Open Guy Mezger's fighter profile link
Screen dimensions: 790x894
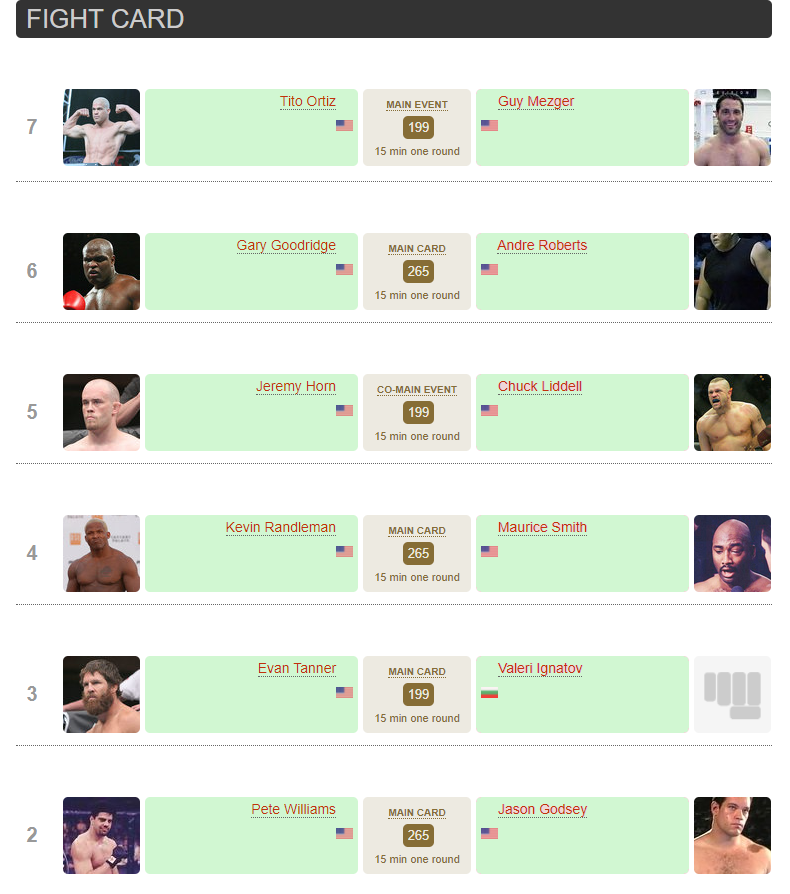point(536,102)
